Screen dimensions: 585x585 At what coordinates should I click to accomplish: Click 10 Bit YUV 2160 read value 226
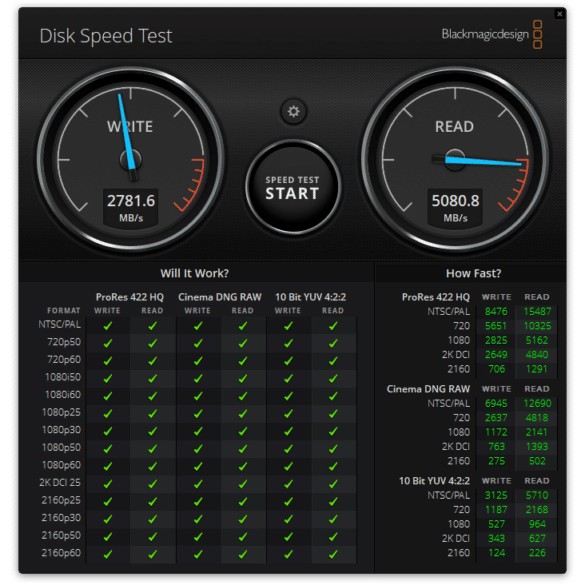[537, 553]
